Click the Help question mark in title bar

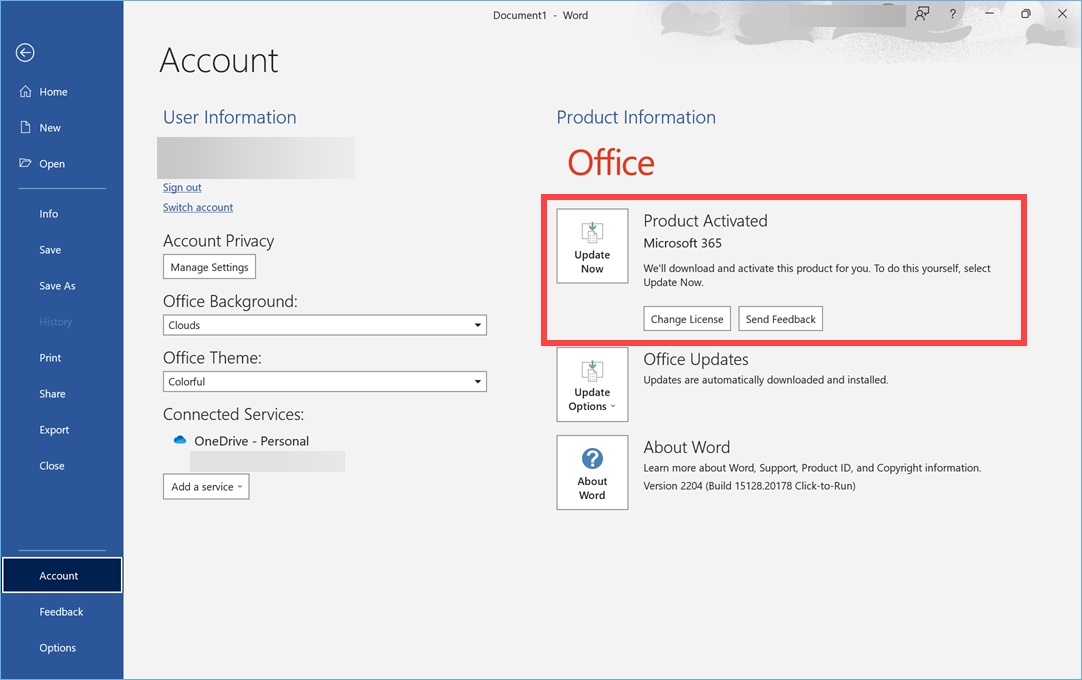pyautogui.click(x=952, y=14)
